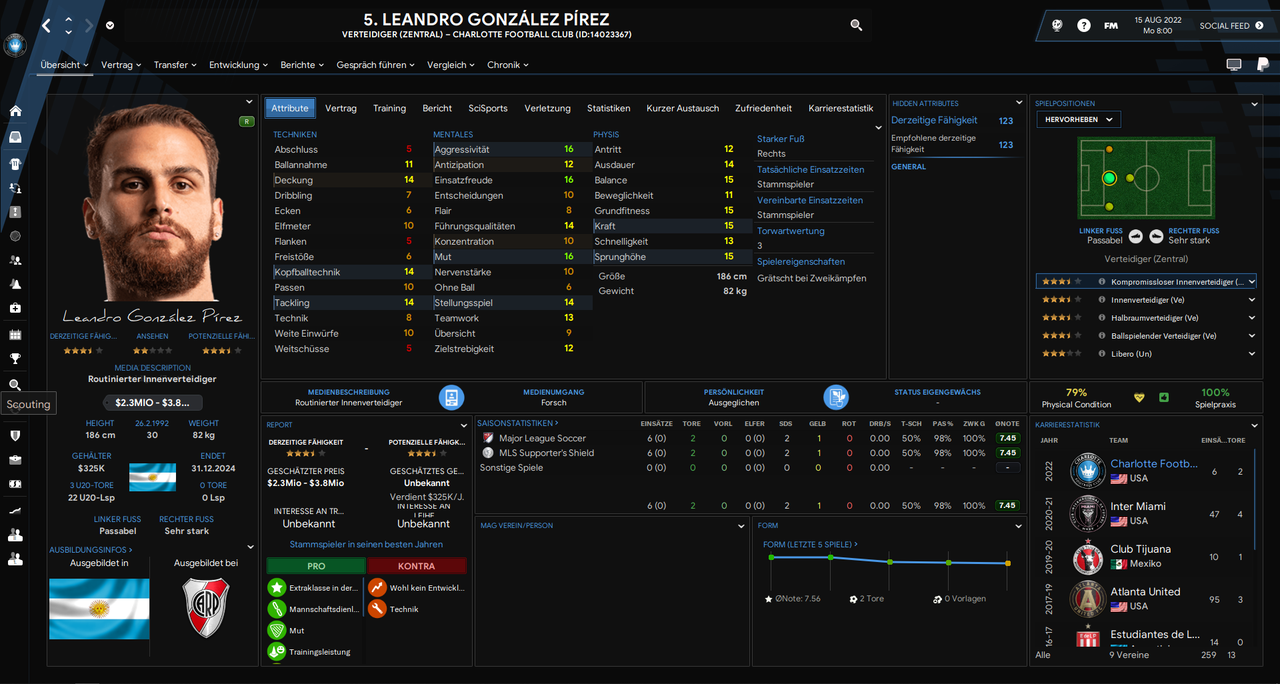
Task: Go to Home in the sidebar
Action: pyautogui.click(x=15, y=111)
